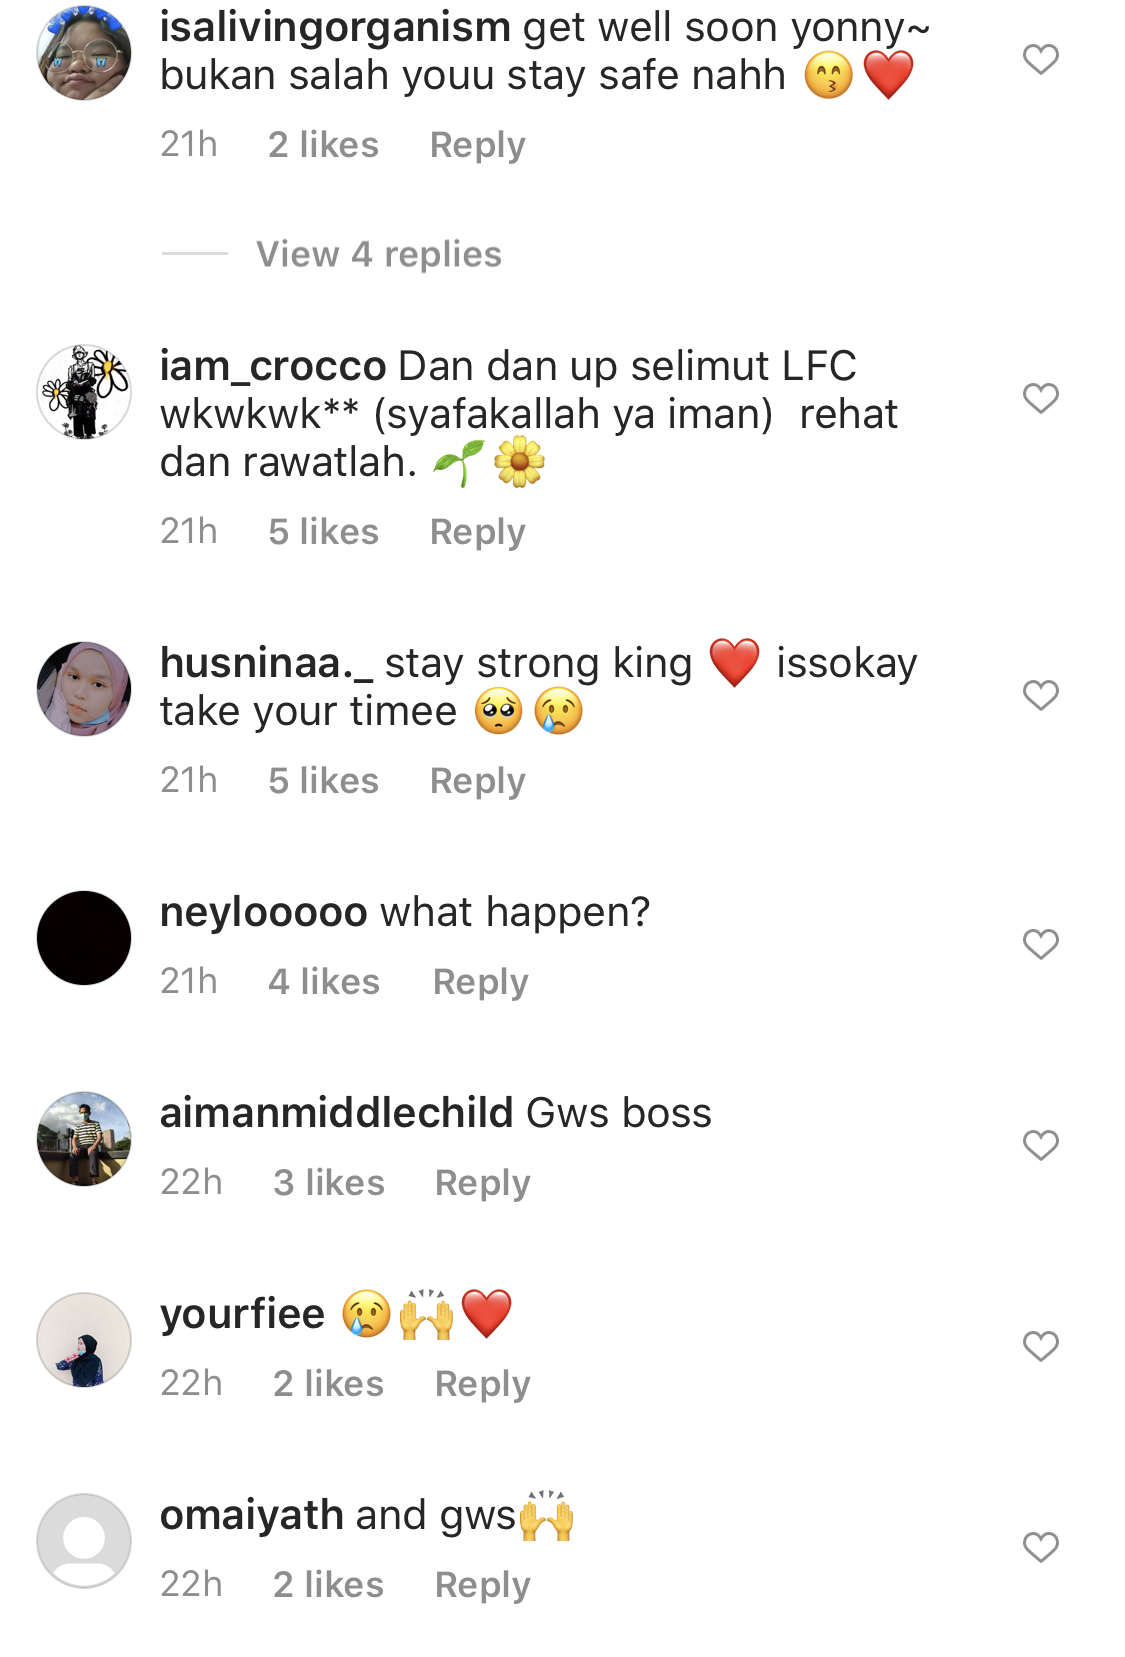Open iam_crocco's profile picture
The height and width of the screenshot is (1657, 1125).
coord(84,392)
